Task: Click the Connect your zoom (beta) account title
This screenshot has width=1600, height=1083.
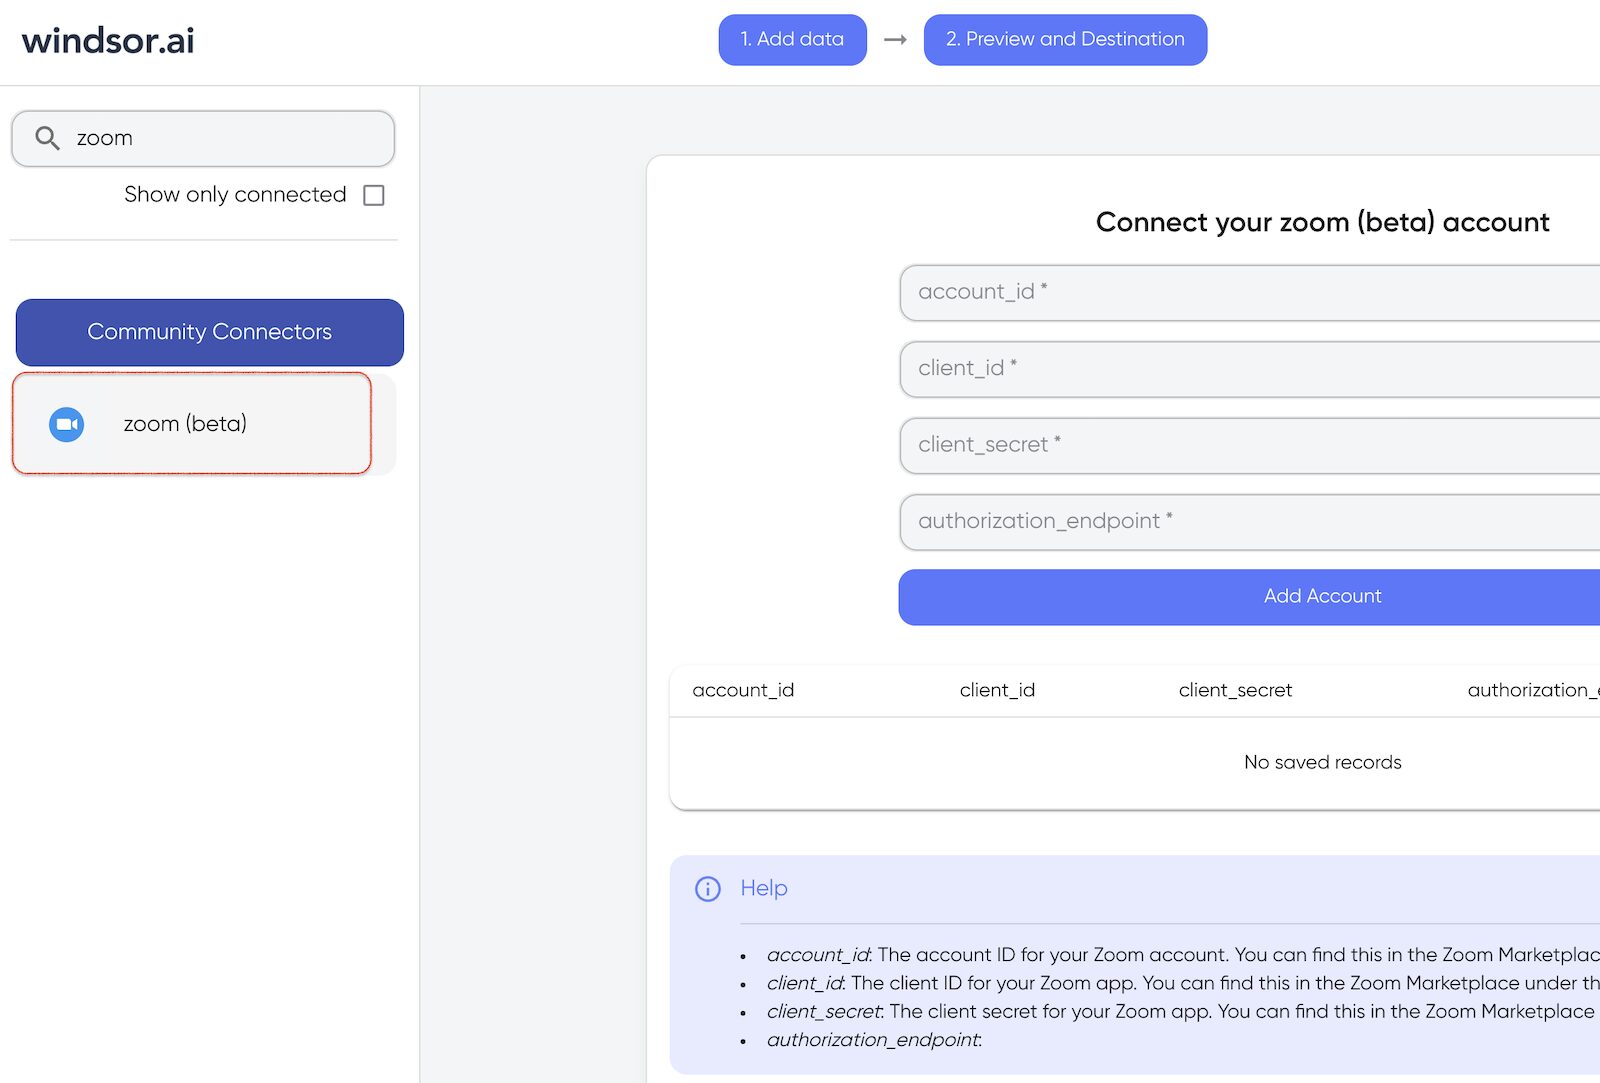Action: [x=1323, y=222]
